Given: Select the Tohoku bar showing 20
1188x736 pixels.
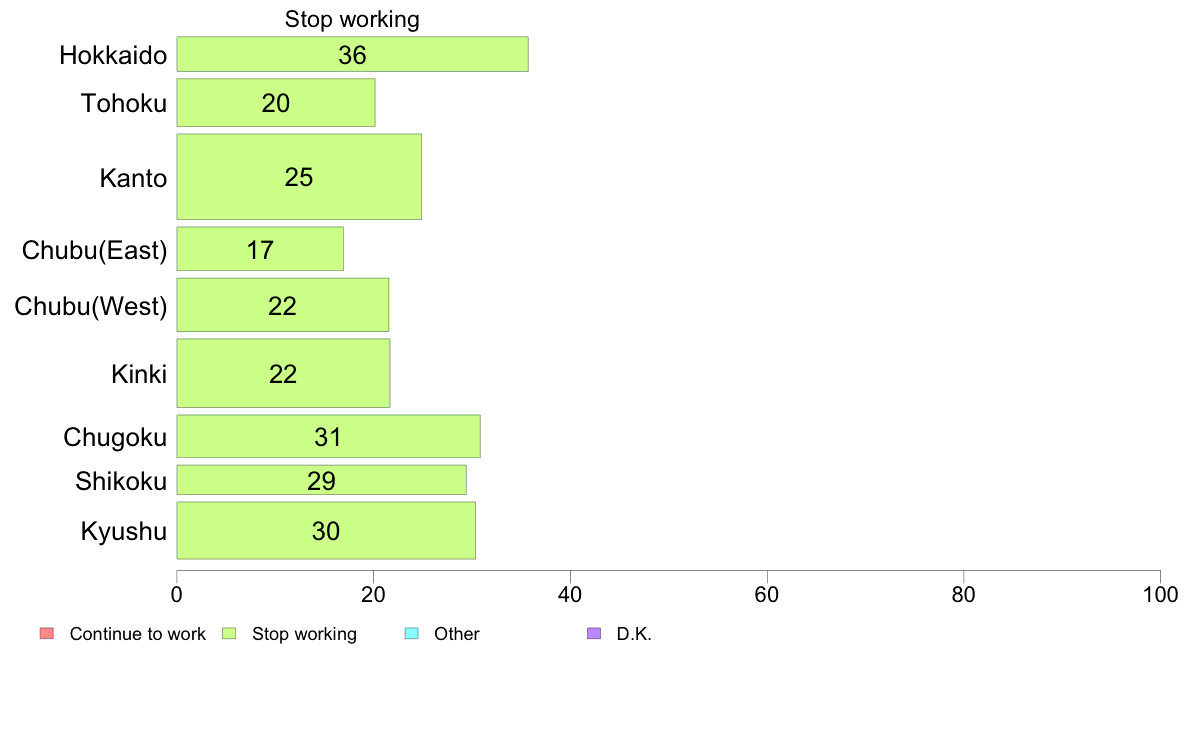Looking at the screenshot, I should click(x=276, y=102).
